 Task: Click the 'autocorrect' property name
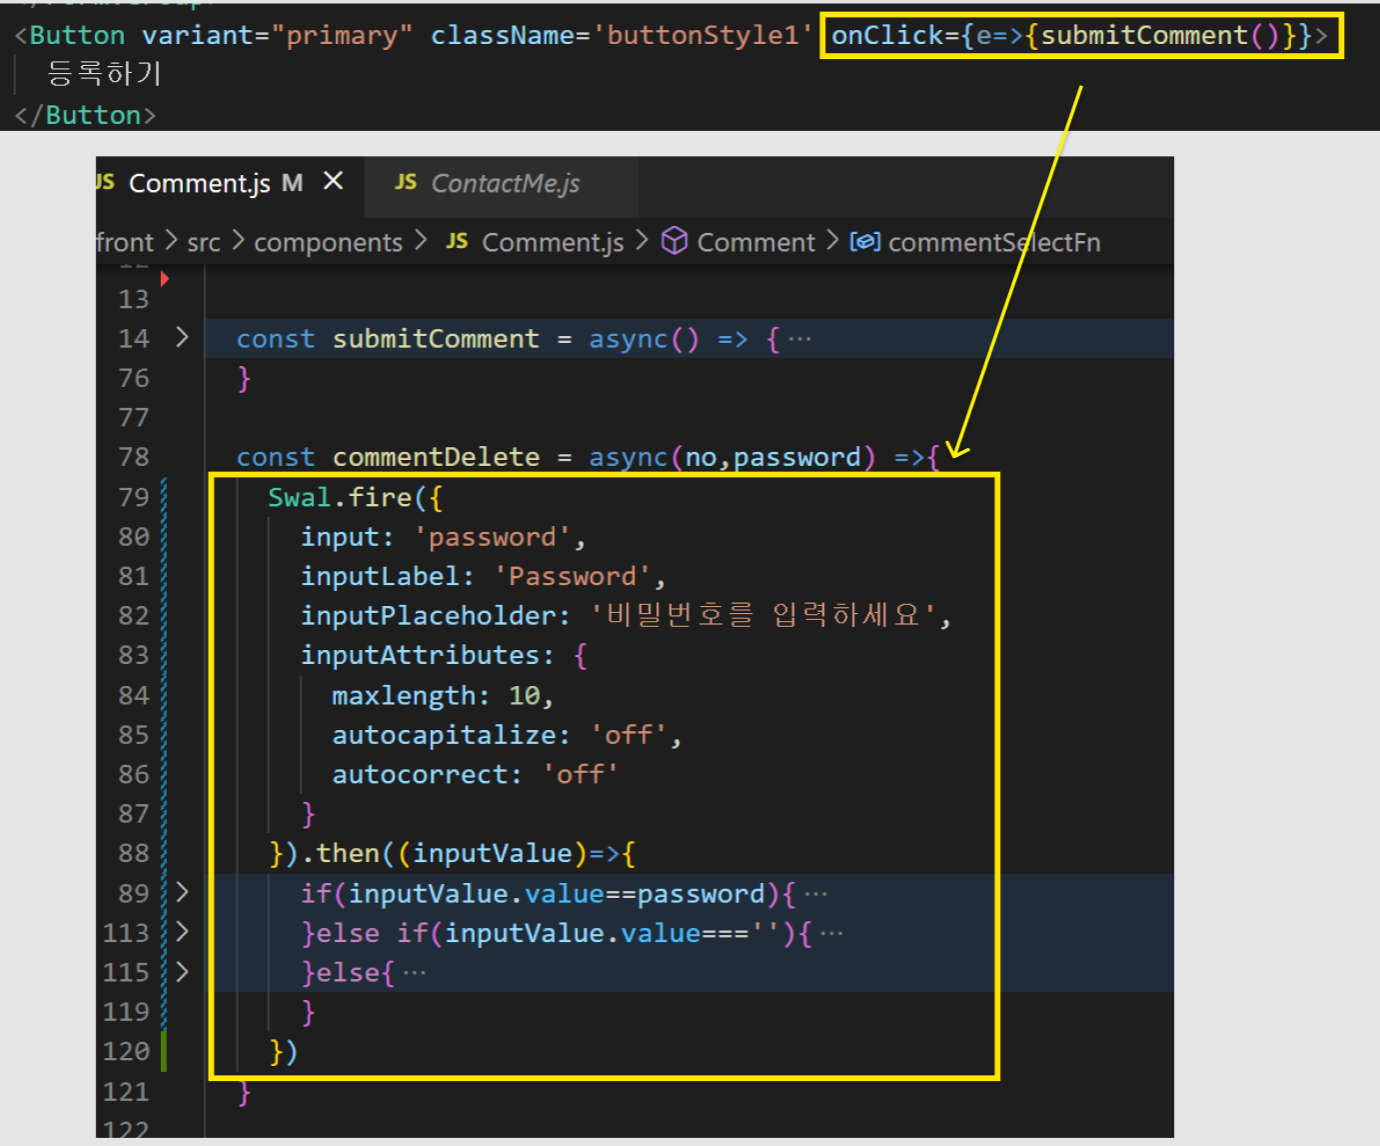click(x=420, y=774)
